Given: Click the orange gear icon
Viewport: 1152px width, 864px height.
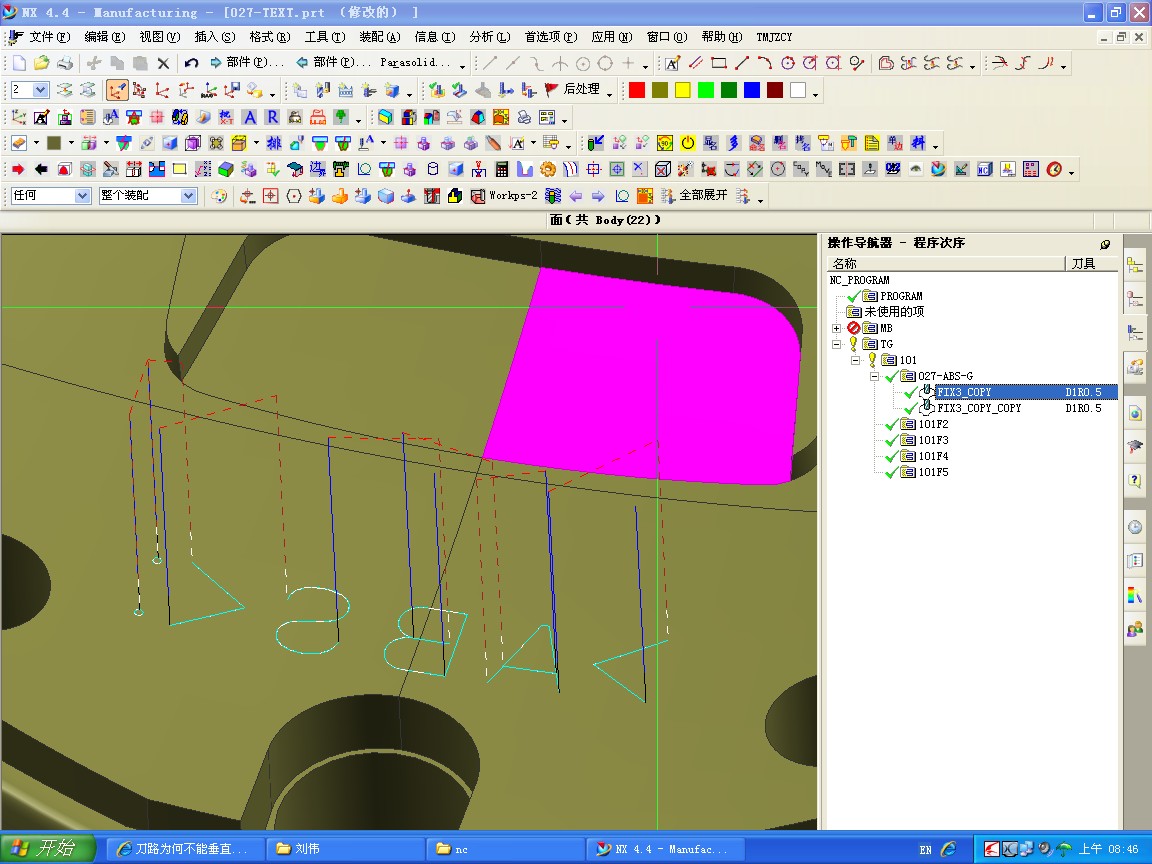Looking at the screenshot, I should [x=547, y=170].
